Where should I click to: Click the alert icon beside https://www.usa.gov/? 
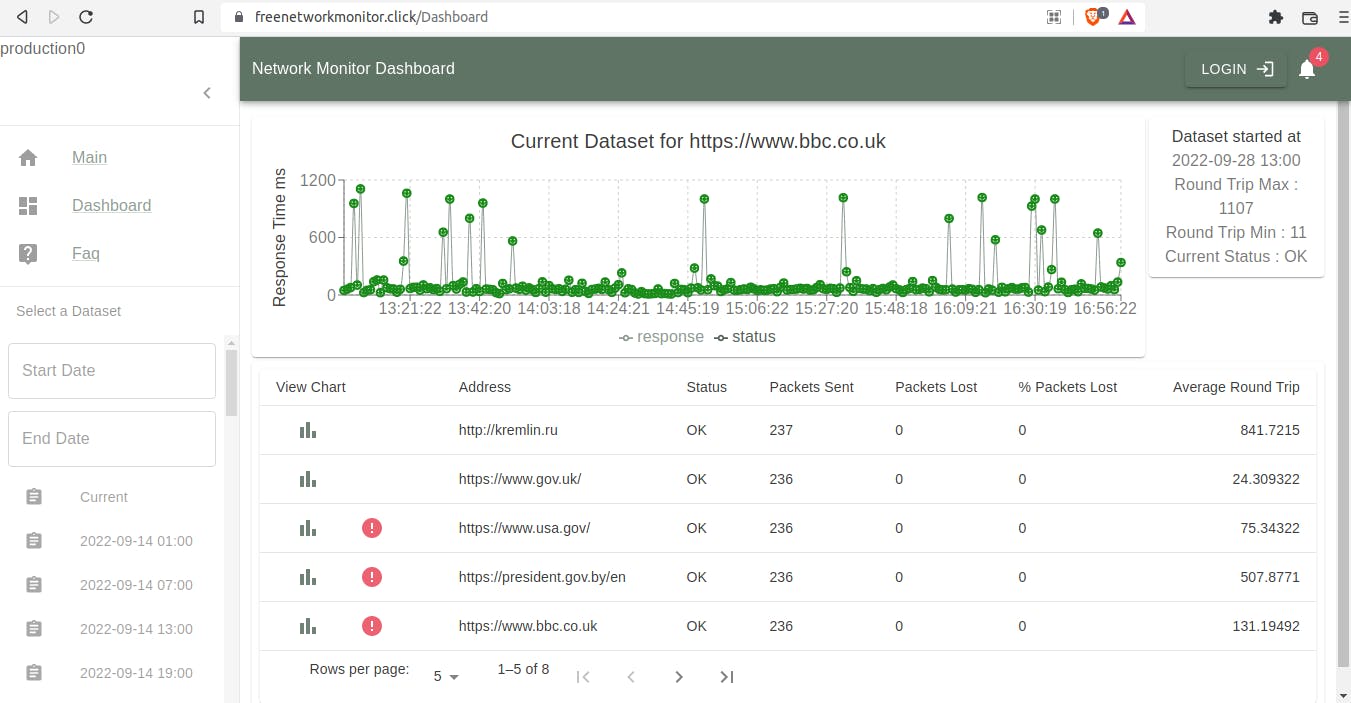[x=371, y=527]
